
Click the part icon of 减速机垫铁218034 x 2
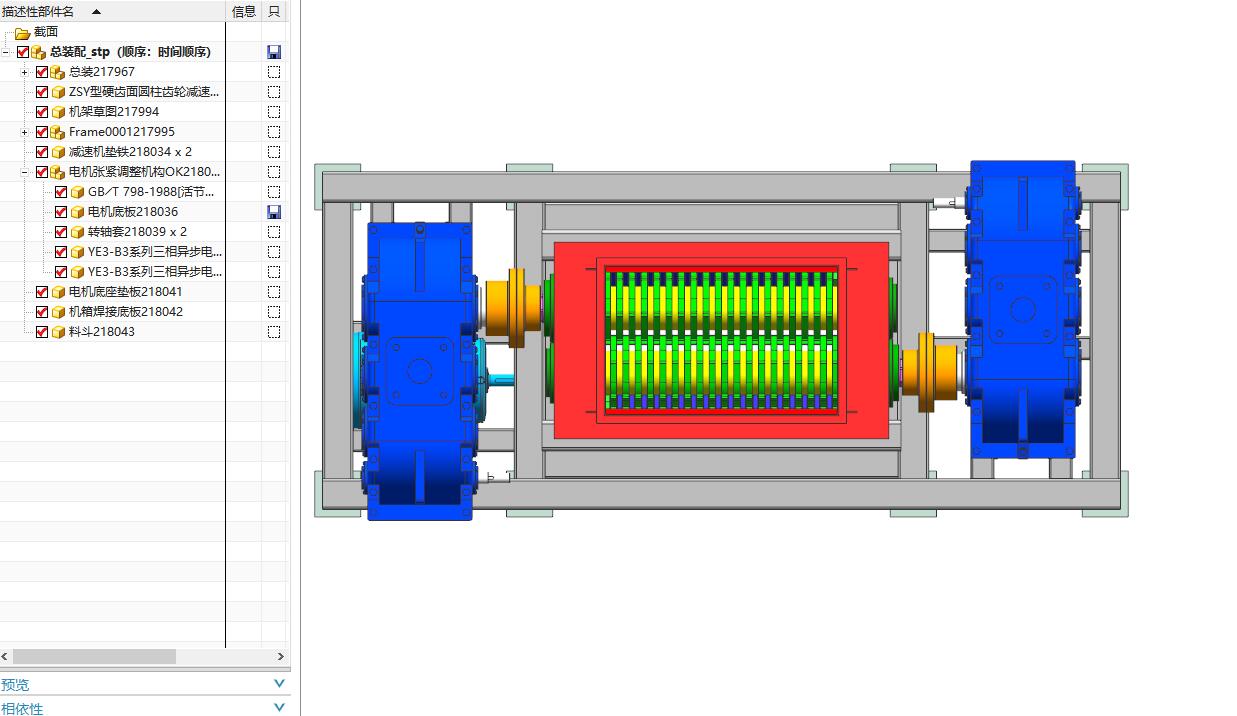pyautogui.click(x=58, y=152)
